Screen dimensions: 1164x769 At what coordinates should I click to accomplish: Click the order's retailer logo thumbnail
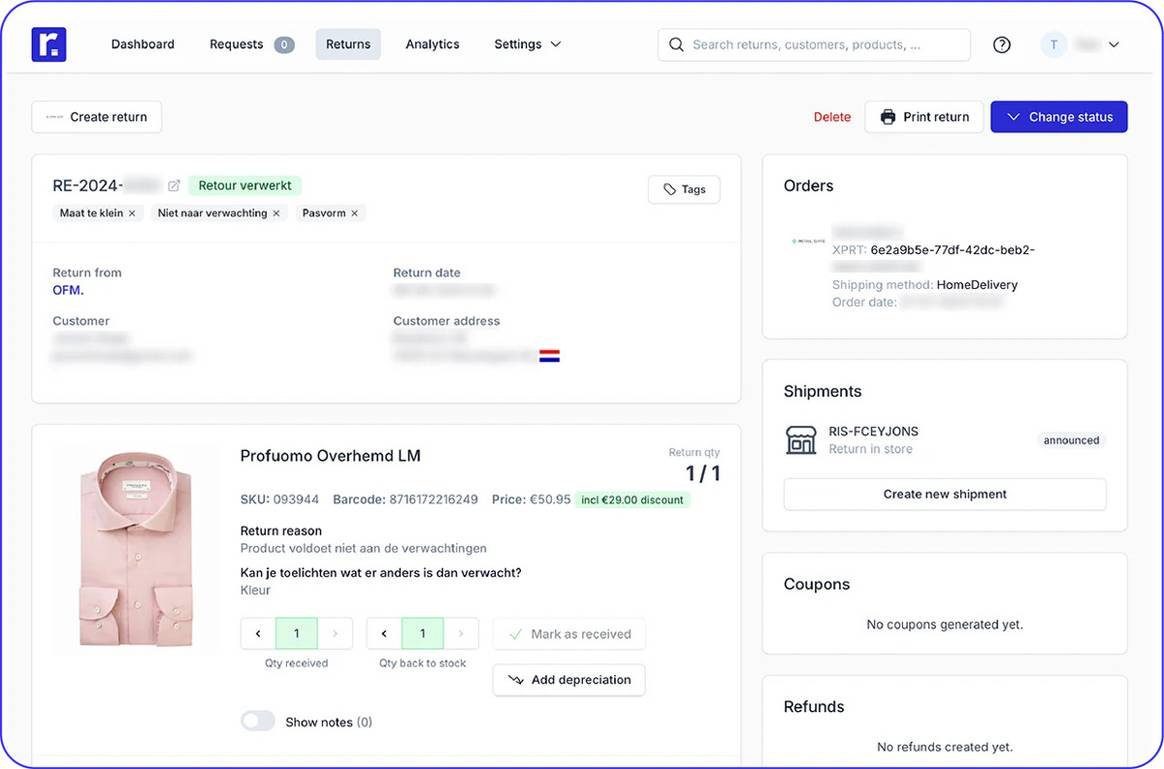[808, 241]
